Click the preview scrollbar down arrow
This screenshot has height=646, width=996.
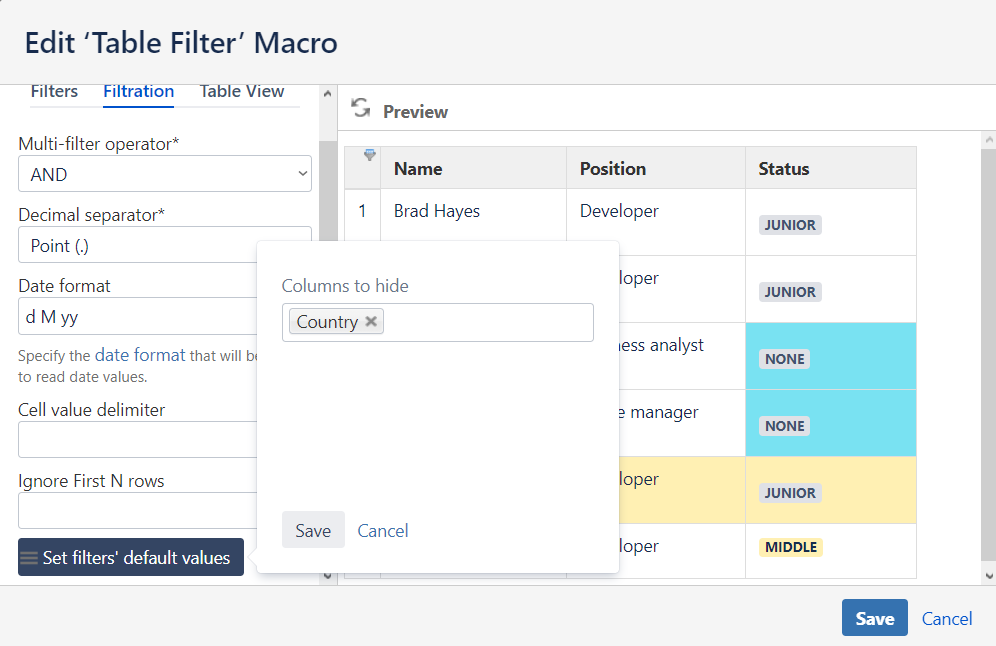(988, 576)
